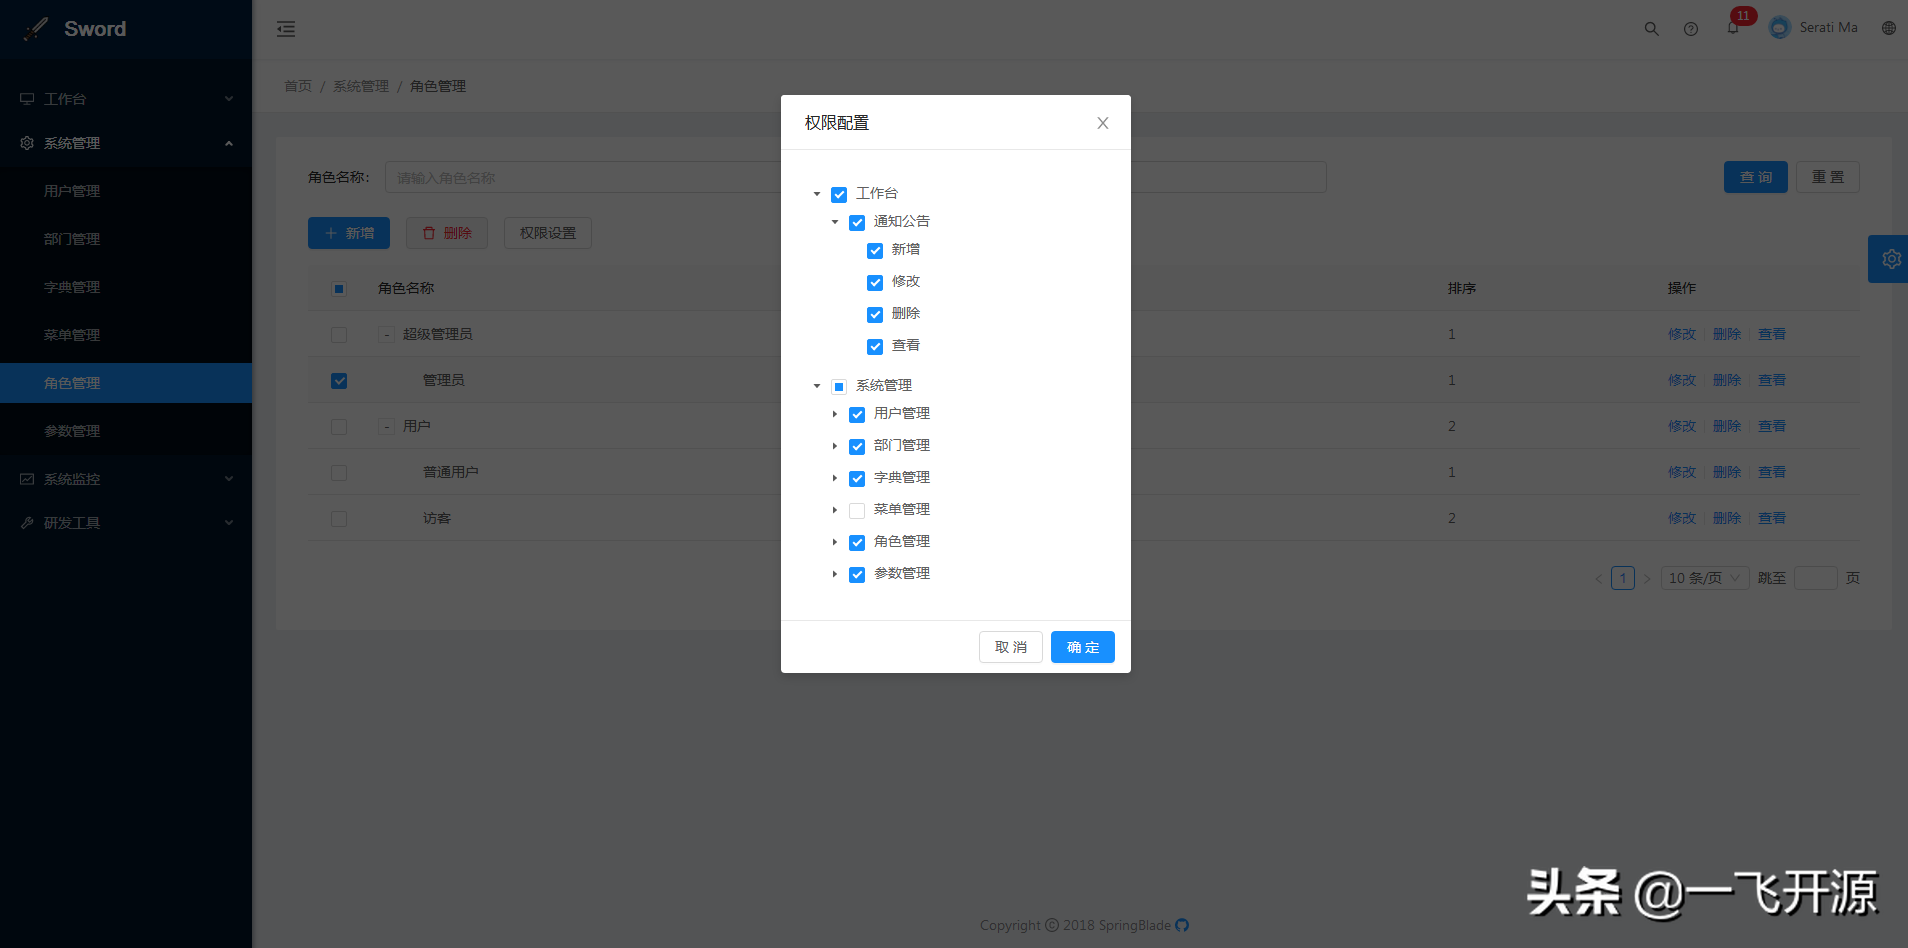The image size is (1908, 948).
Task: Close the 权限配置 dialog with X
Action: point(1103,123)
